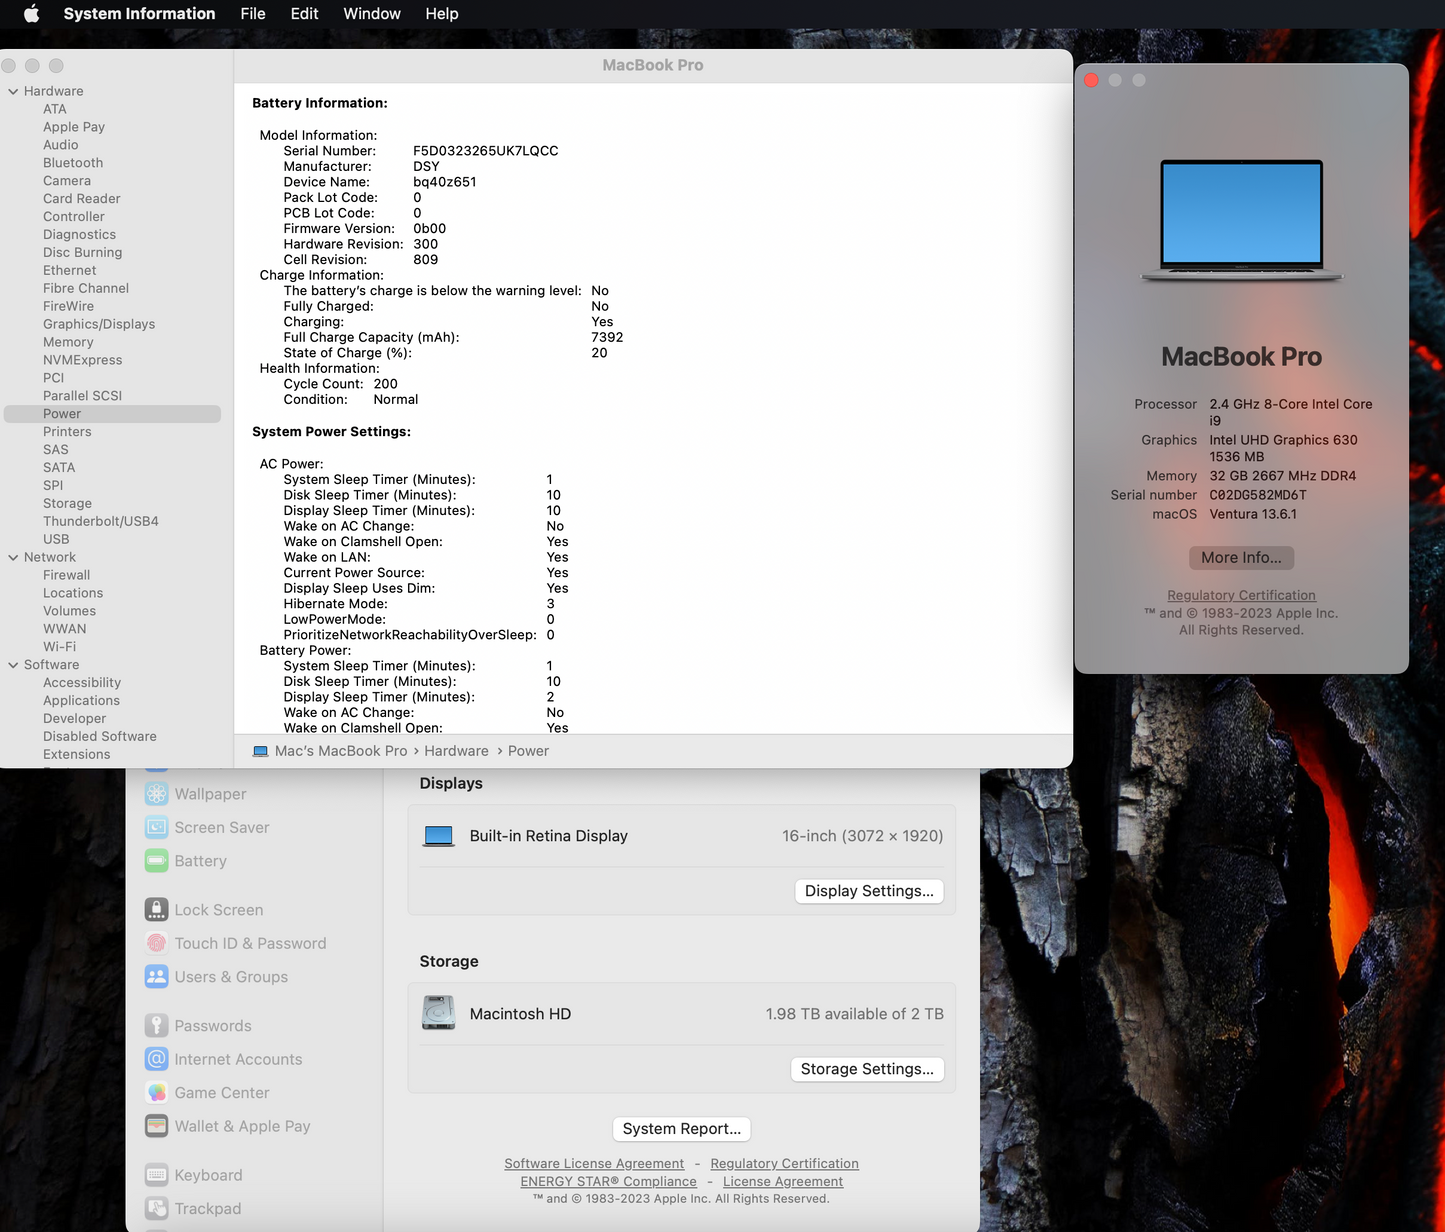Image resolution: width=1445 pixels, height=1232 pixels.
Task: Open Screen Saver preferences
Action: (x=220, y=827)
